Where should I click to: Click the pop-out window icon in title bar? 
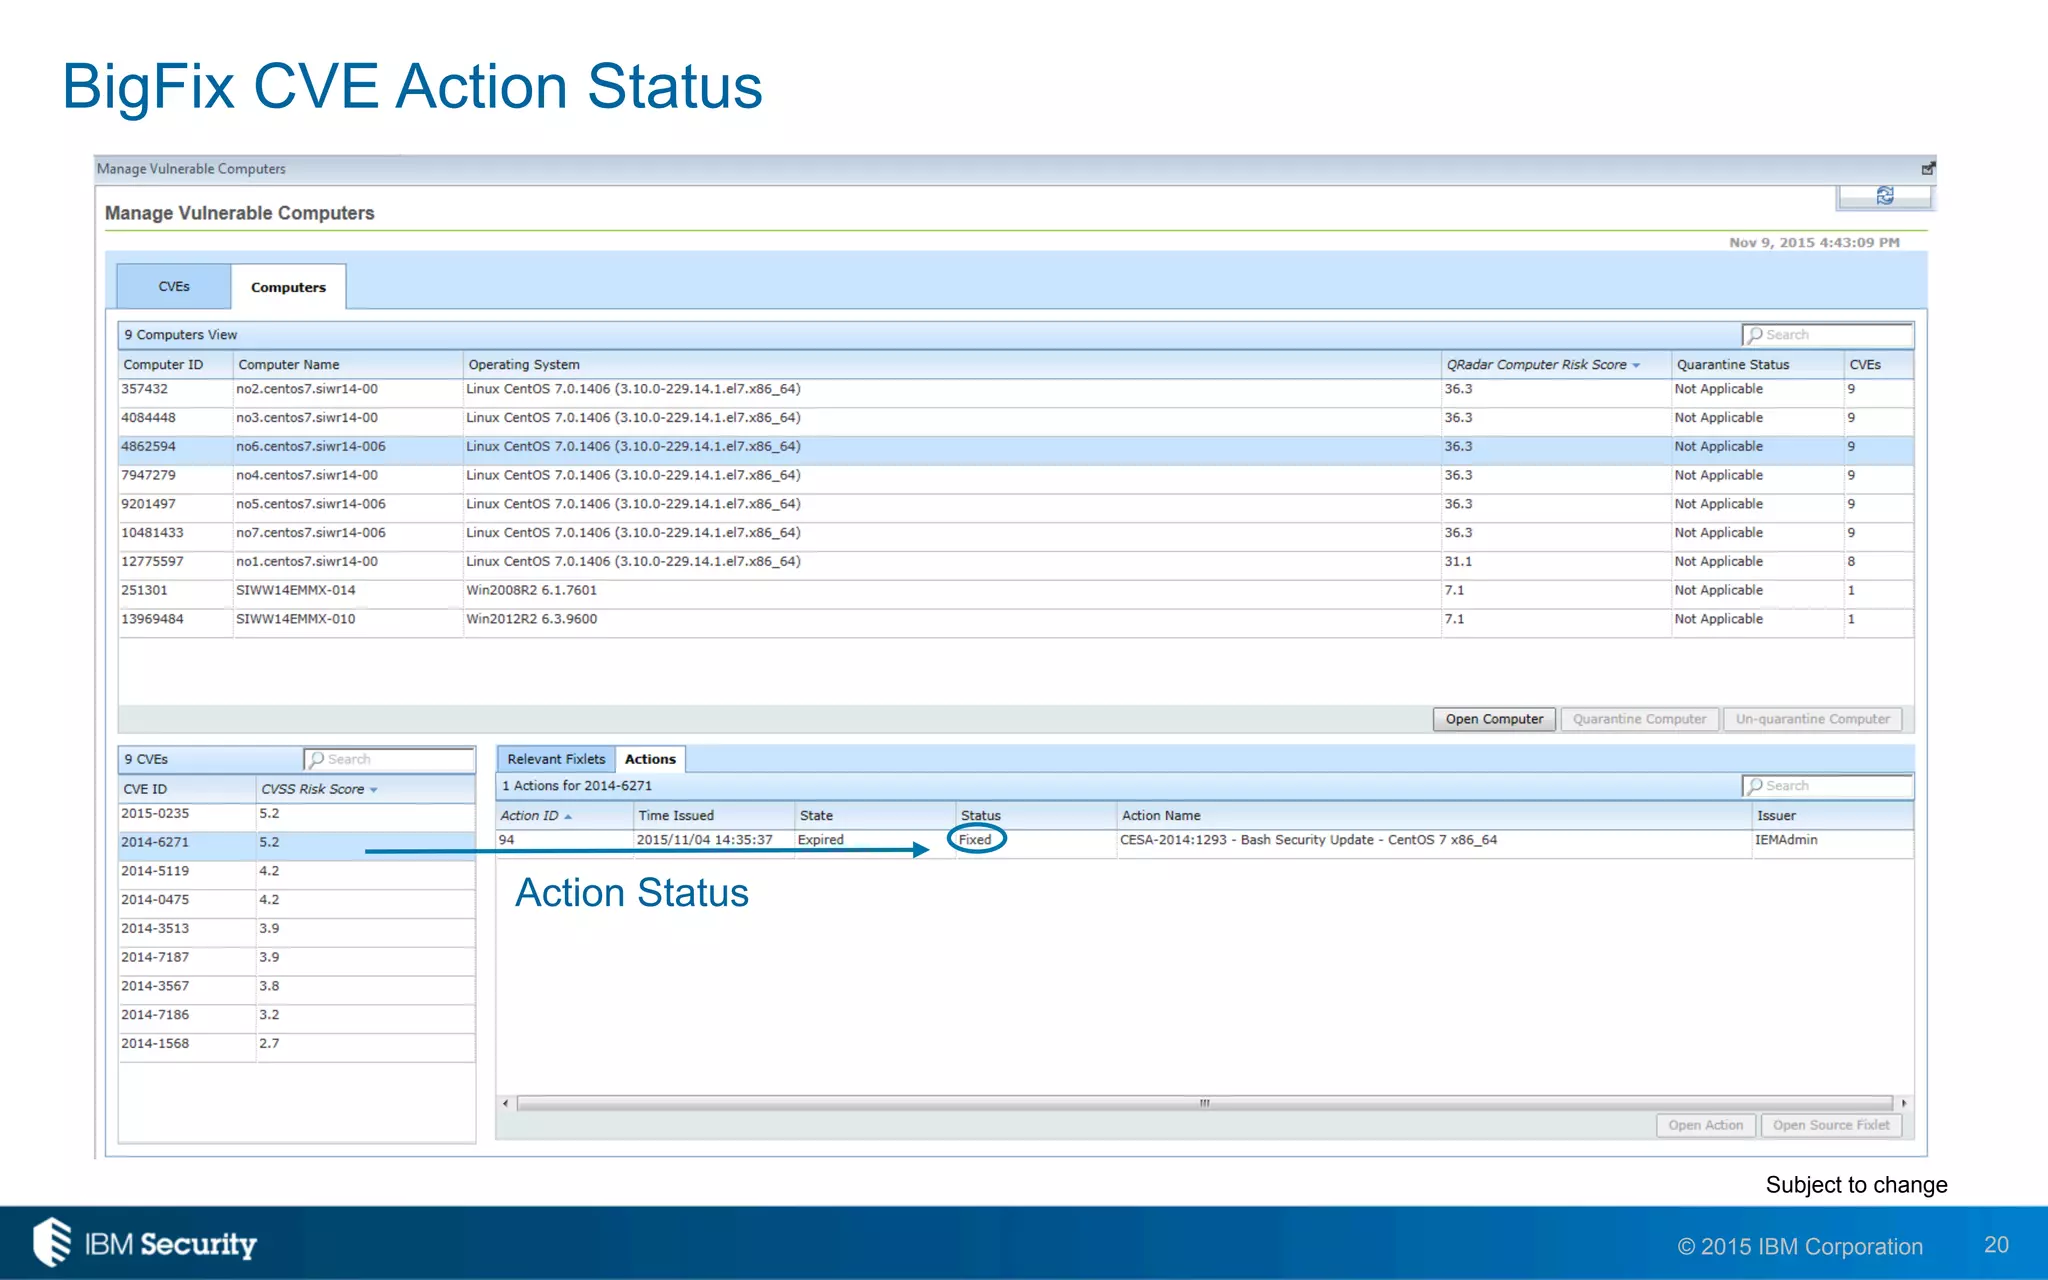click(x=1927, y=169)
